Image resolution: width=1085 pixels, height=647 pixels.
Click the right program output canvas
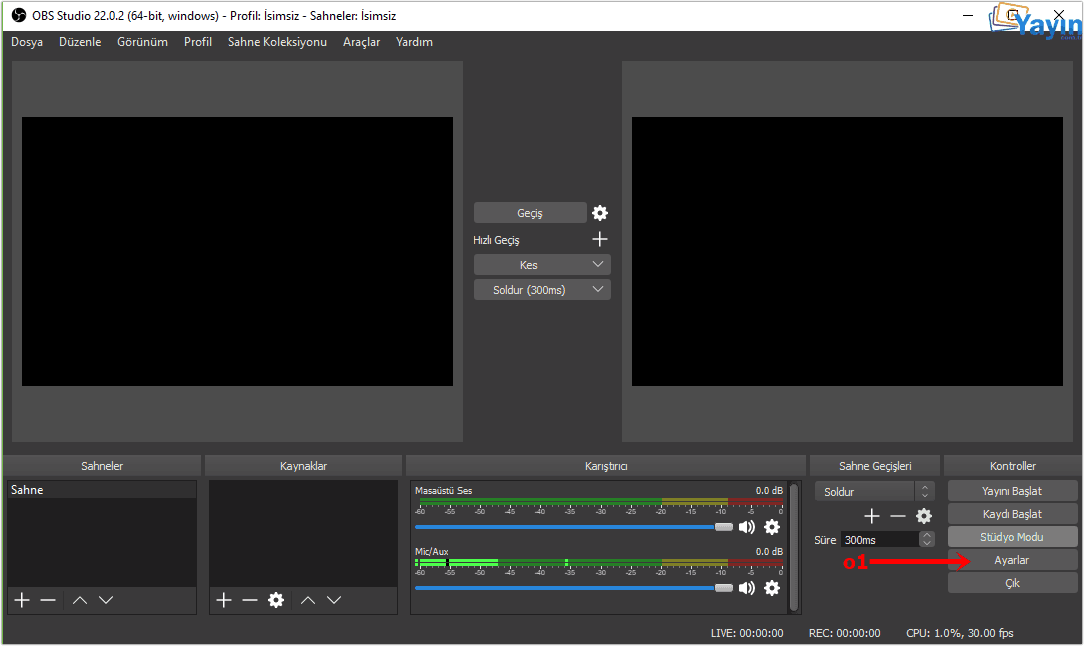click(848, 251)
